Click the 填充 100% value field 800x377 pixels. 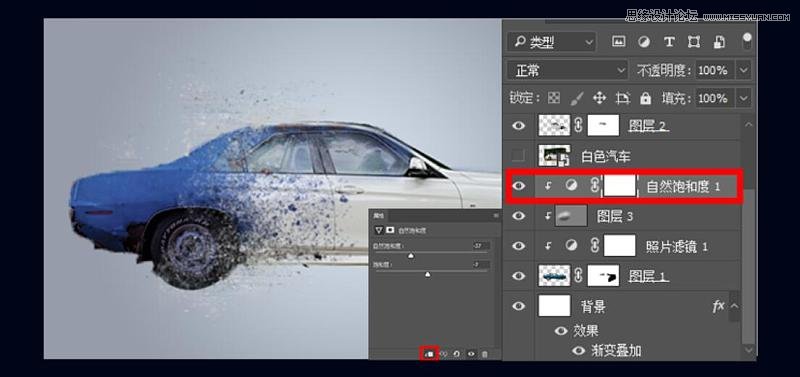[x=715, y=97]
